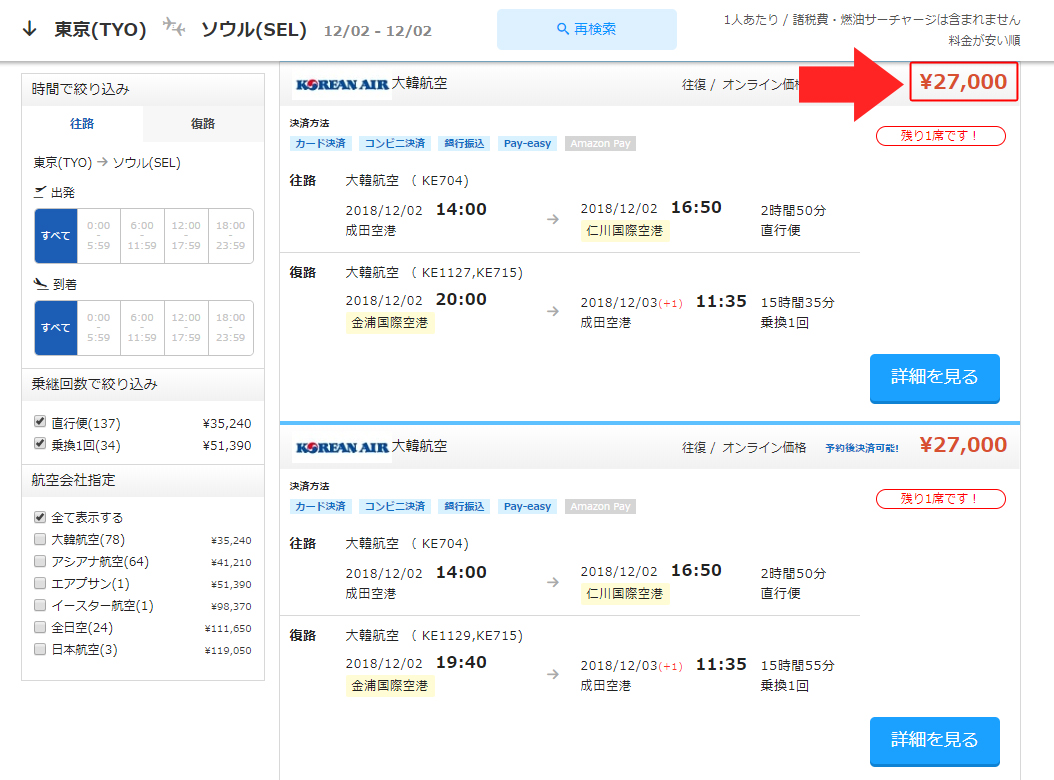The height and width of the screenshot is (780, 1054).
Task: Click the ソウル(SEL) destination label in header
Action: tap(254, 29)
